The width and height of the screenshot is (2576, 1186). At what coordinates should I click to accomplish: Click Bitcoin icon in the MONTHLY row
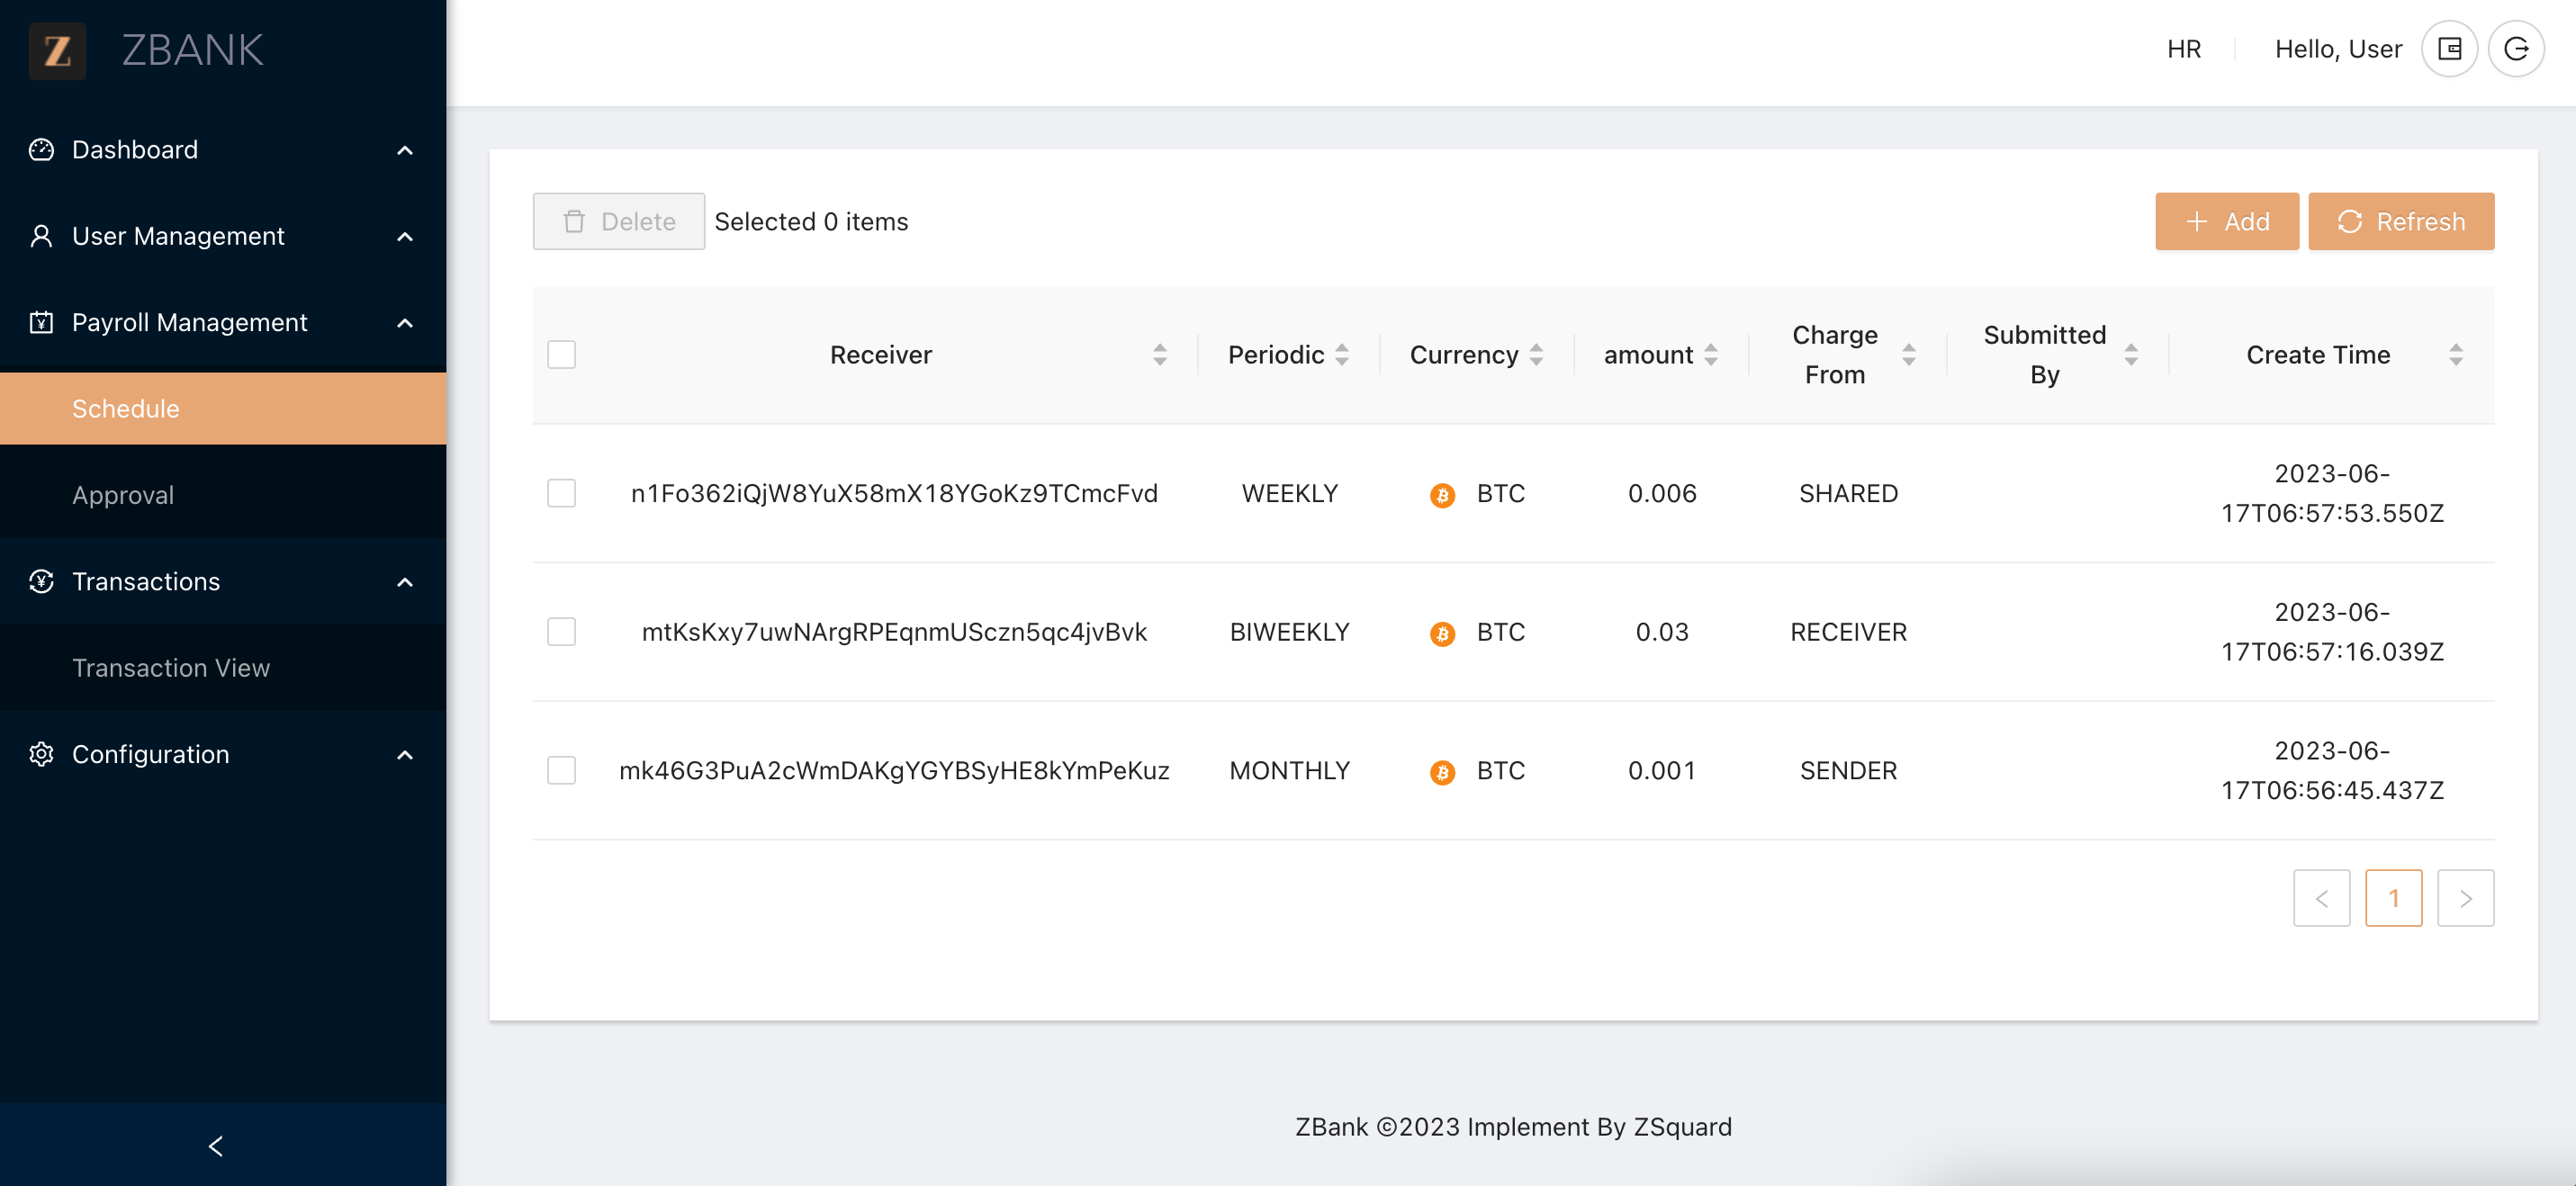1442,772
